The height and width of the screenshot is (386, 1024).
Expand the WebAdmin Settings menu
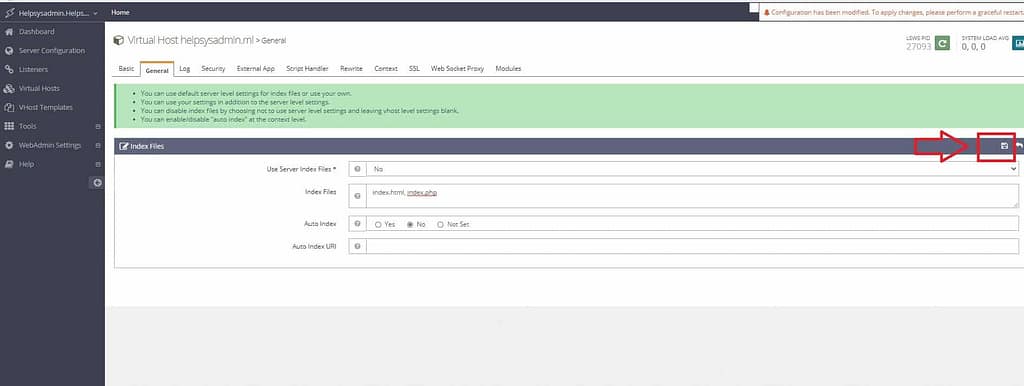52,145
